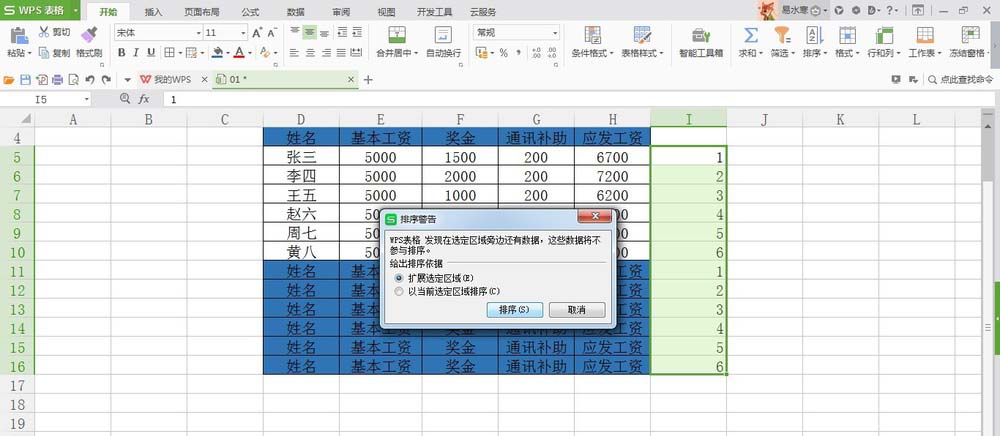Click the formula bar input showing 1
1000x436 pixels.
[579, 99]
